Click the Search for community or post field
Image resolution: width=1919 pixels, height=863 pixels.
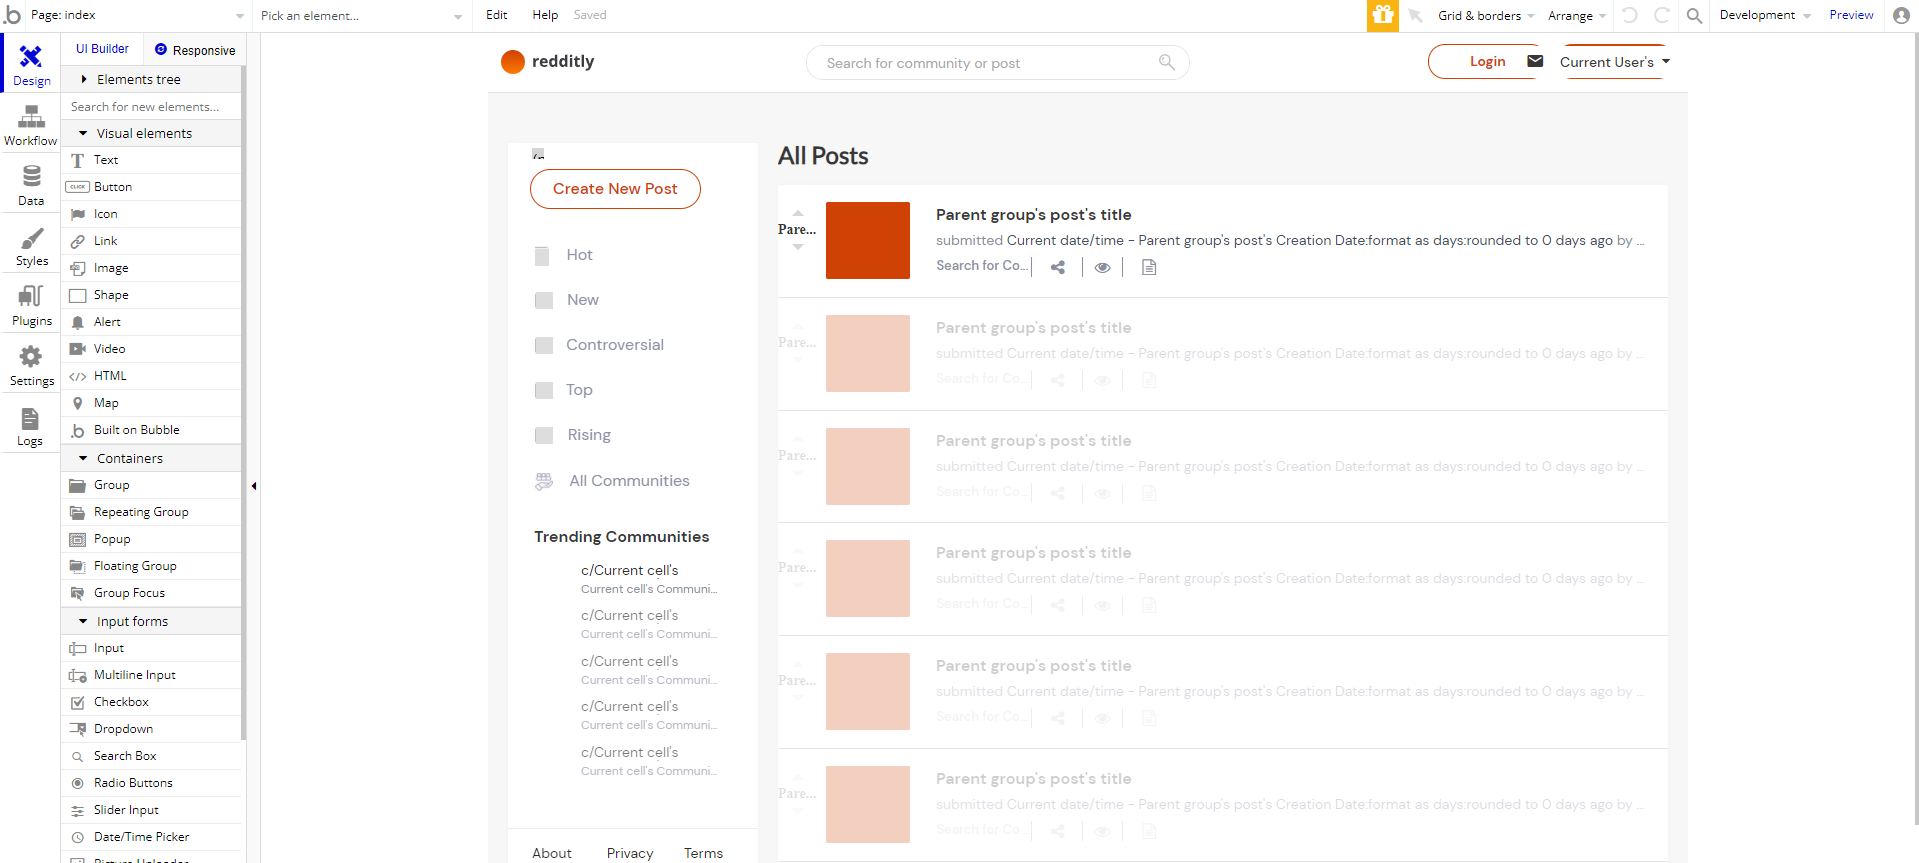(x=997, y=63)
